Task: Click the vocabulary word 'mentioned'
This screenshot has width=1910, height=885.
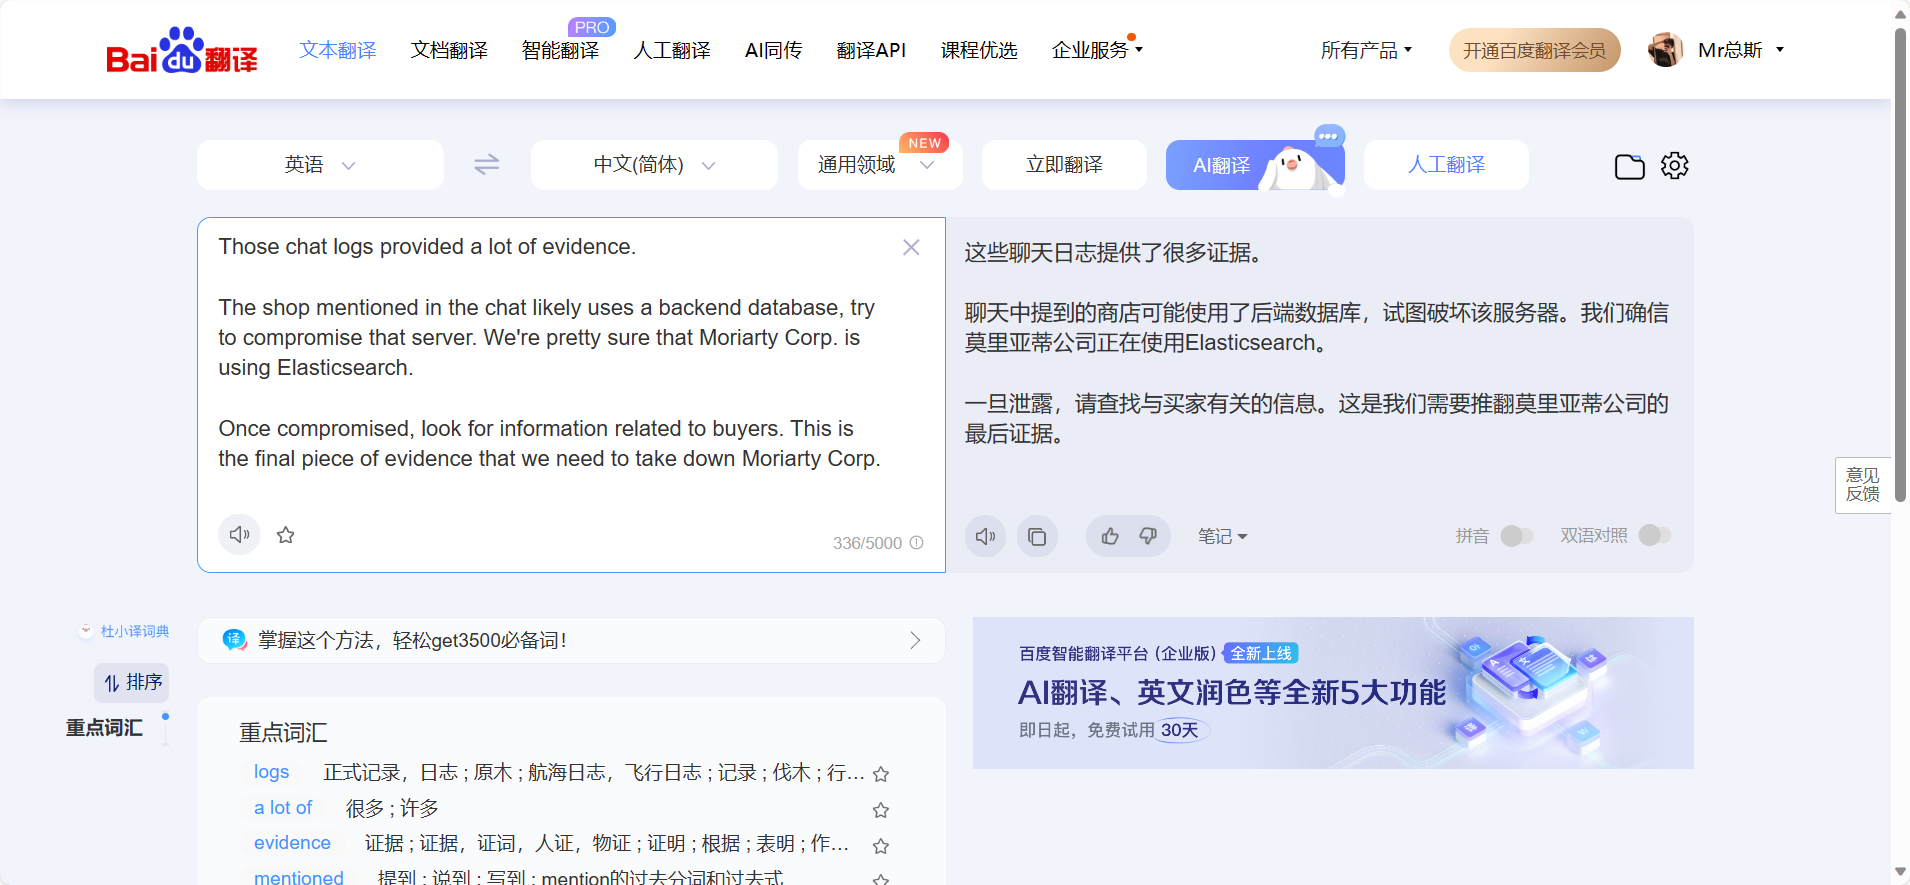Action: point(298,877)
